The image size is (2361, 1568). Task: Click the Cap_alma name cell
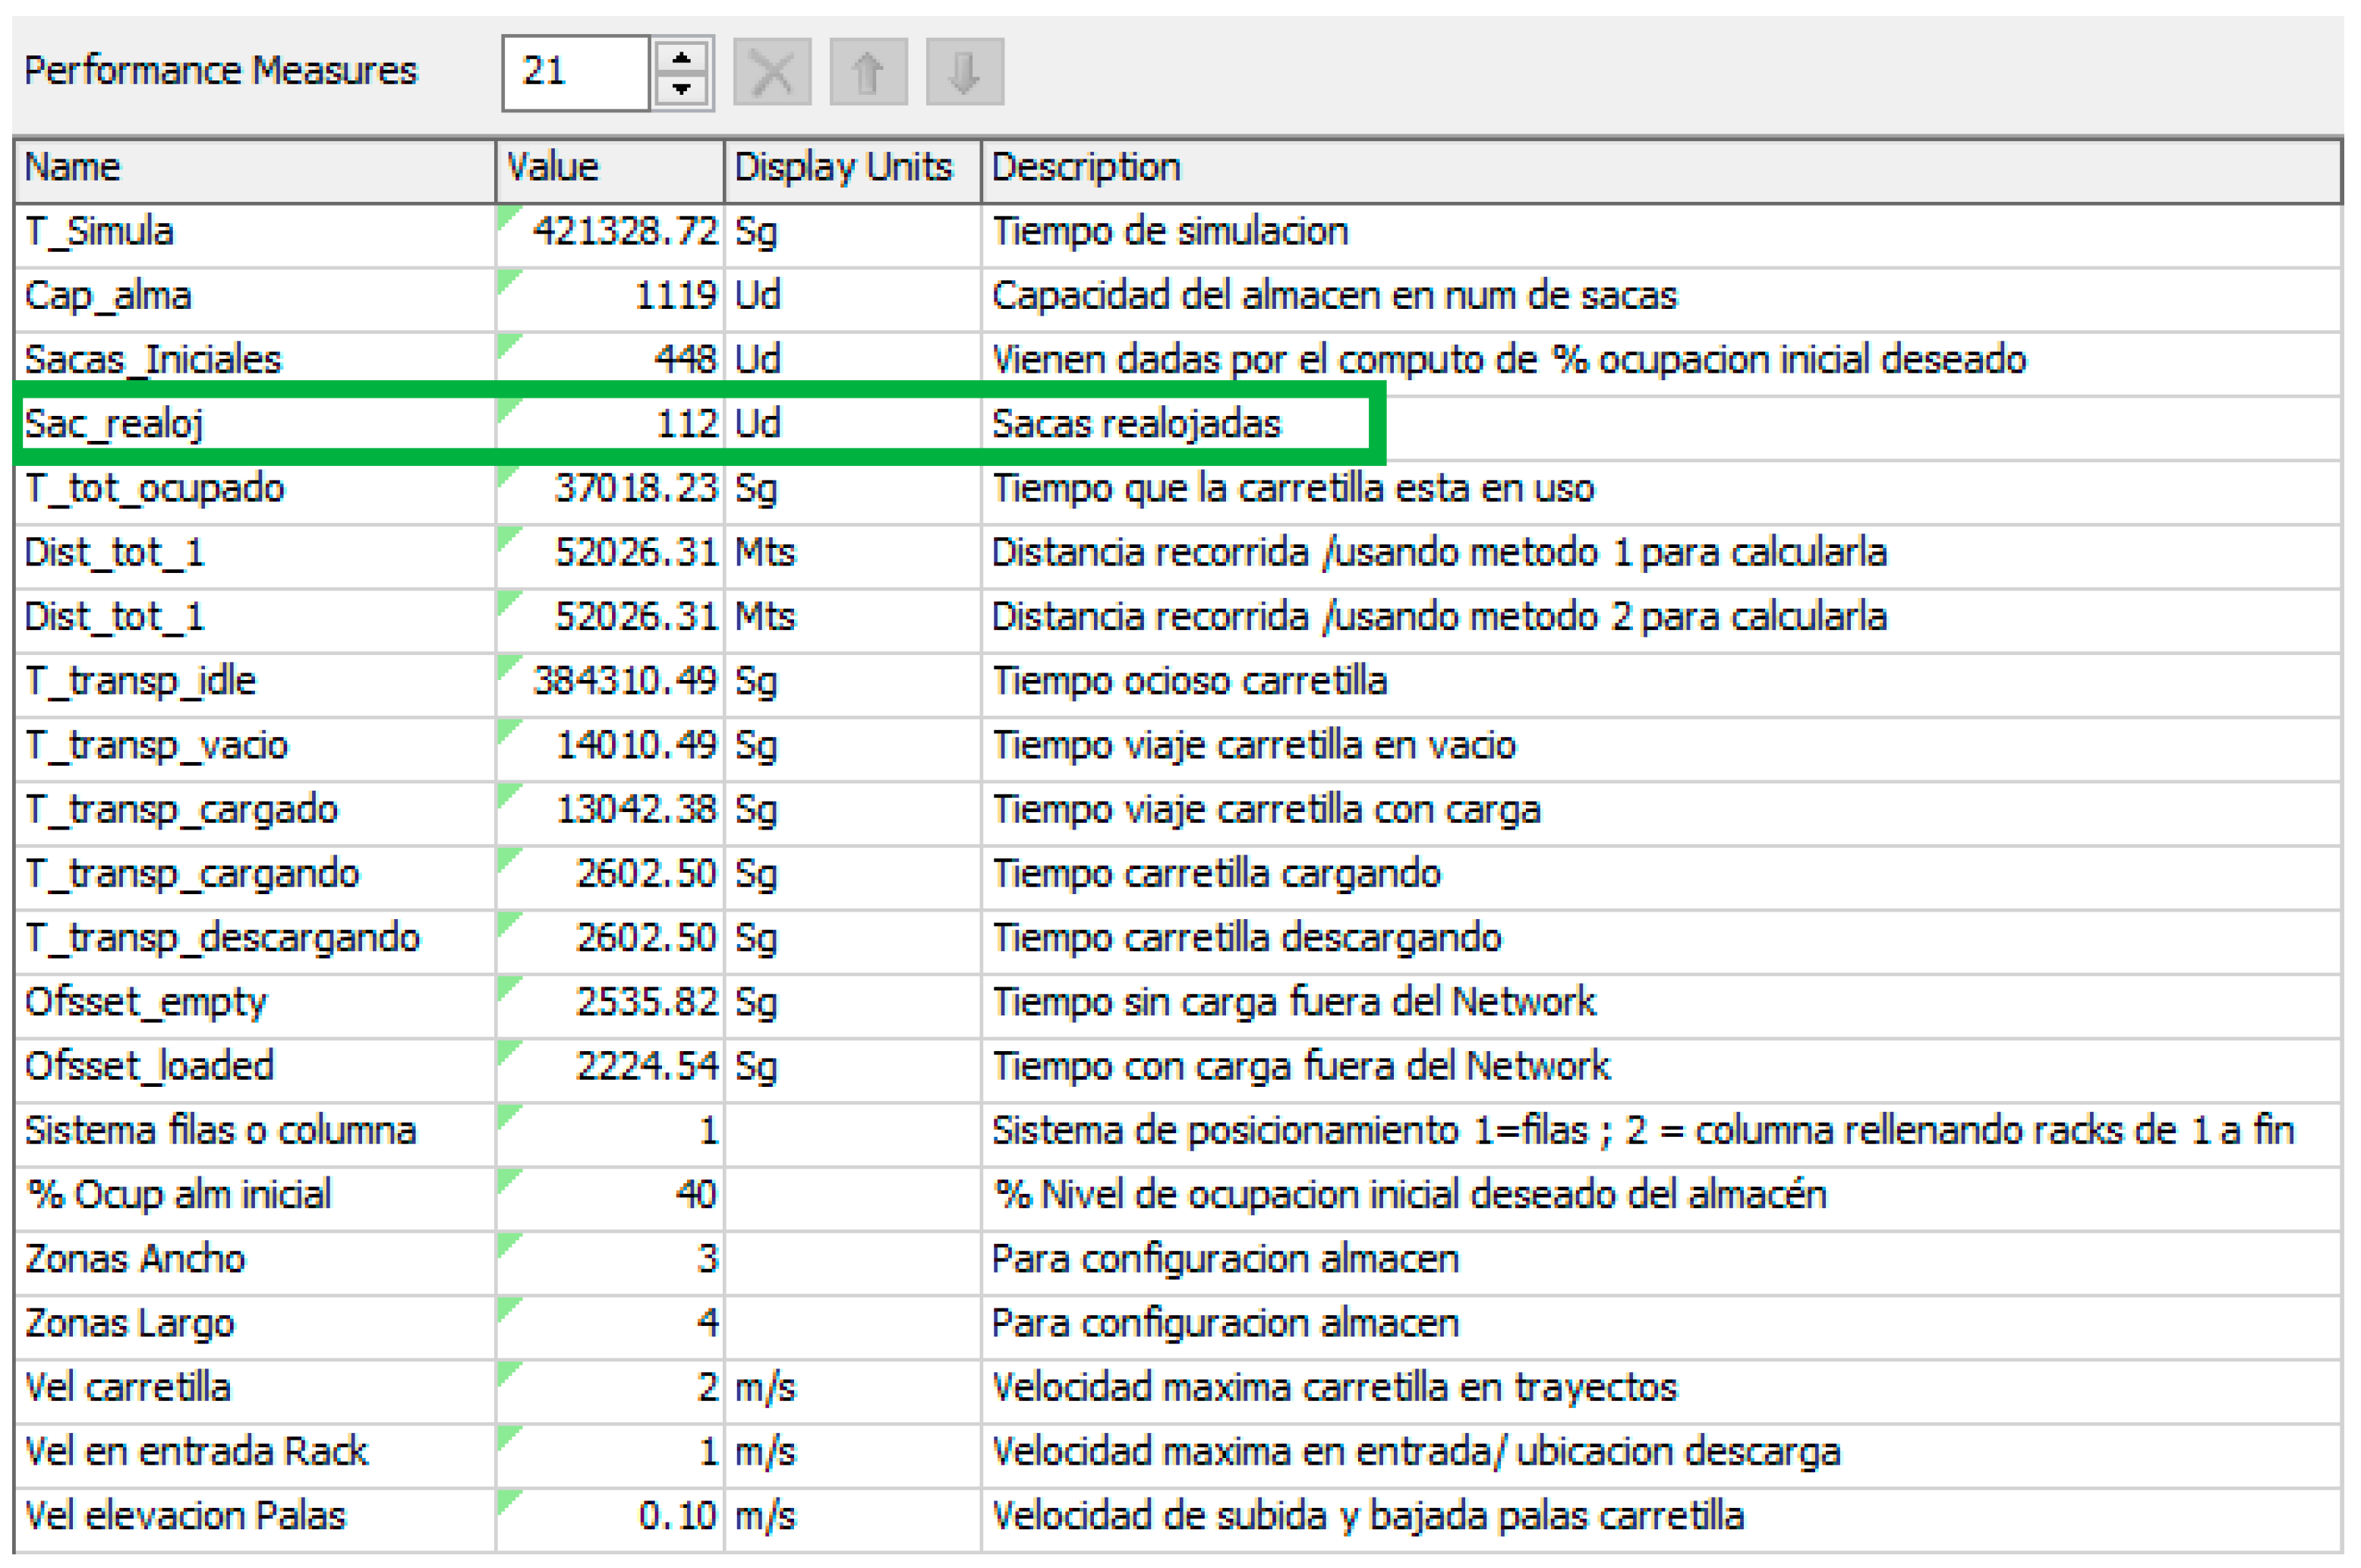(108, 296)
